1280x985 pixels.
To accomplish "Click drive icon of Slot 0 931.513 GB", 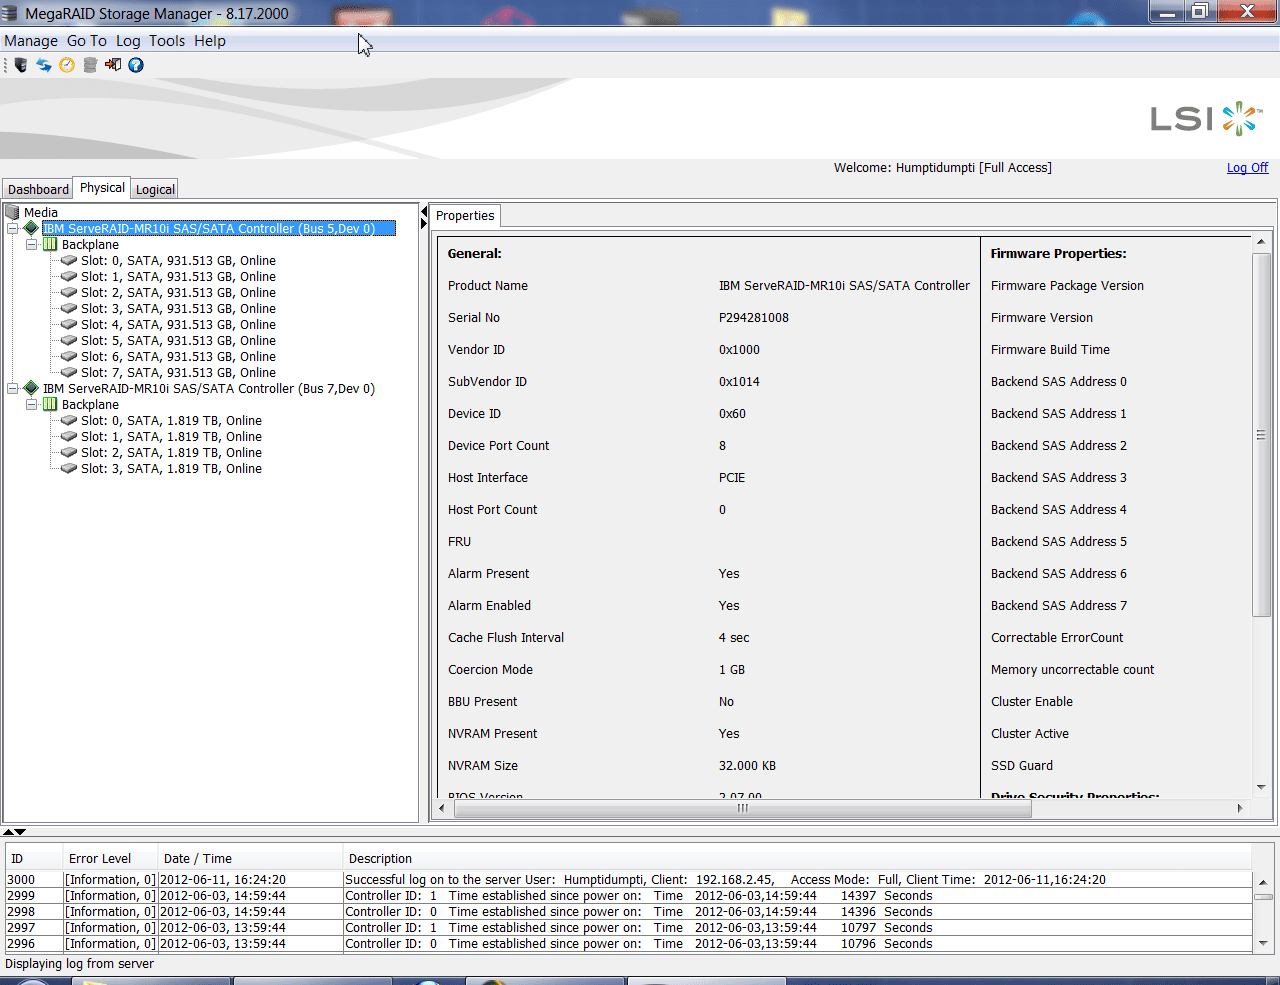I will click(69, 260).
